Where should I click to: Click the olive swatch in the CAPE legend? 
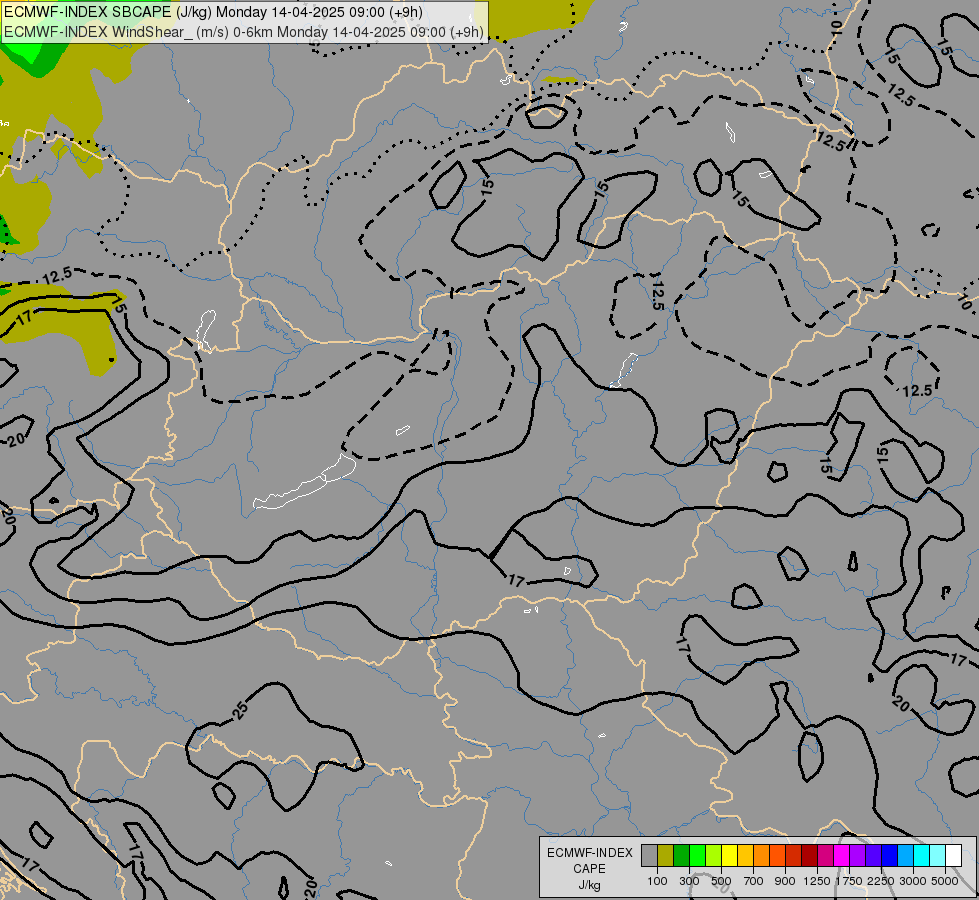(x=666, y=855)
